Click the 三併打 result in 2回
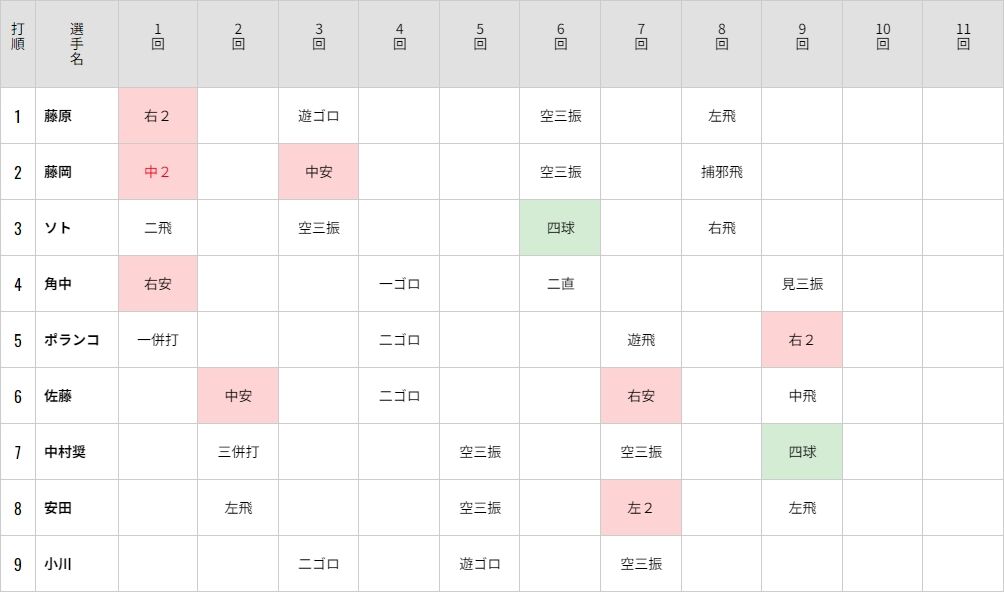The height and width of the screenshot is (592, 1004). (x=238, y=452)
